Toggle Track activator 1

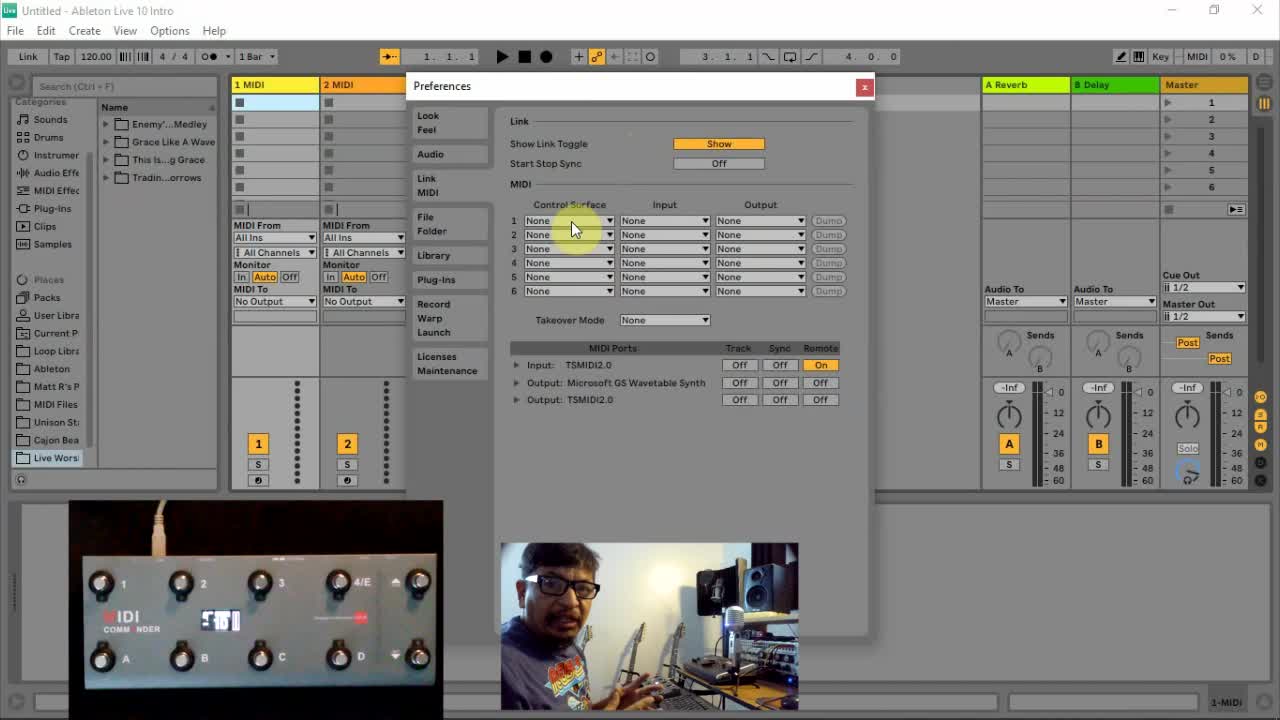[x=258, y=444]
